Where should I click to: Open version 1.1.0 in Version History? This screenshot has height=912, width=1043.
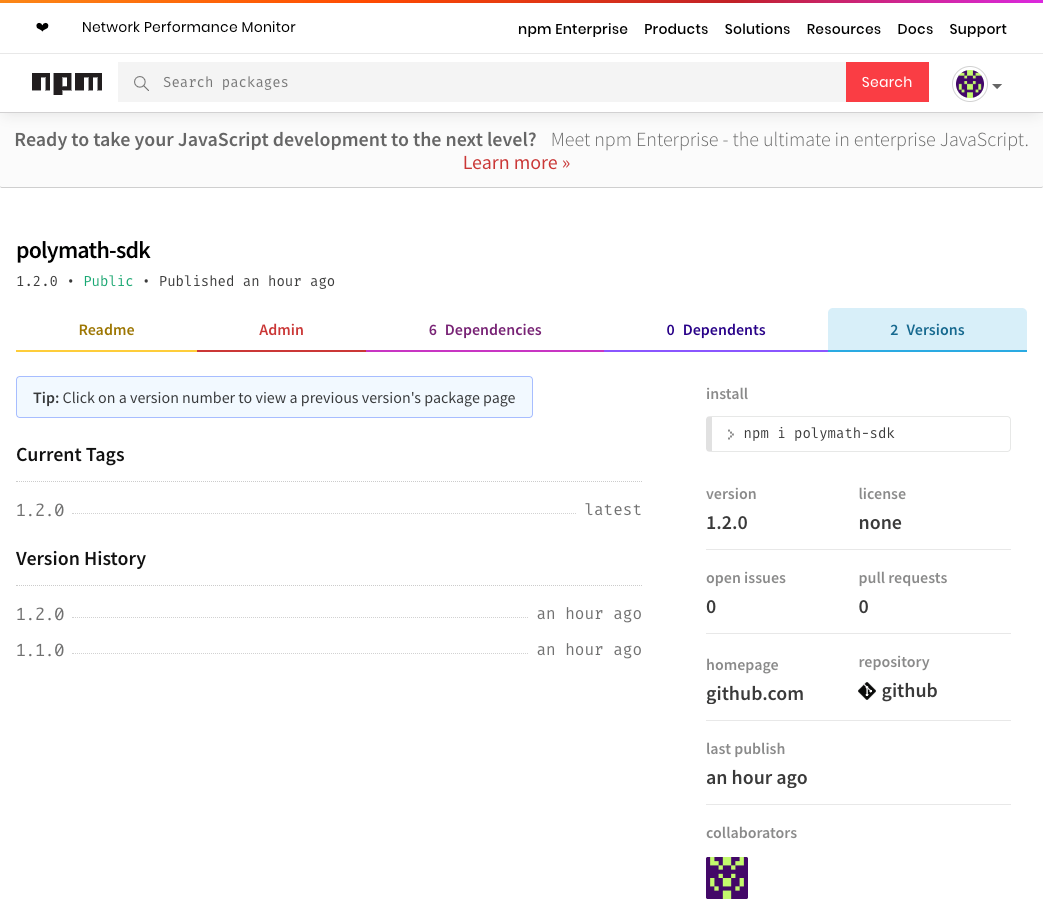[x=40, y=650]
